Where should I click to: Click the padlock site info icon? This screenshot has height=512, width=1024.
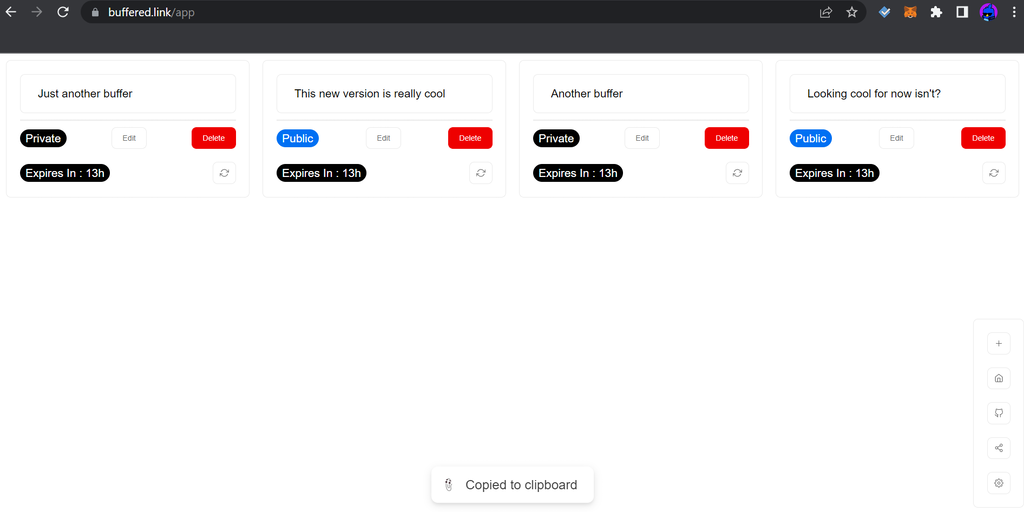(x=95, y=12)
